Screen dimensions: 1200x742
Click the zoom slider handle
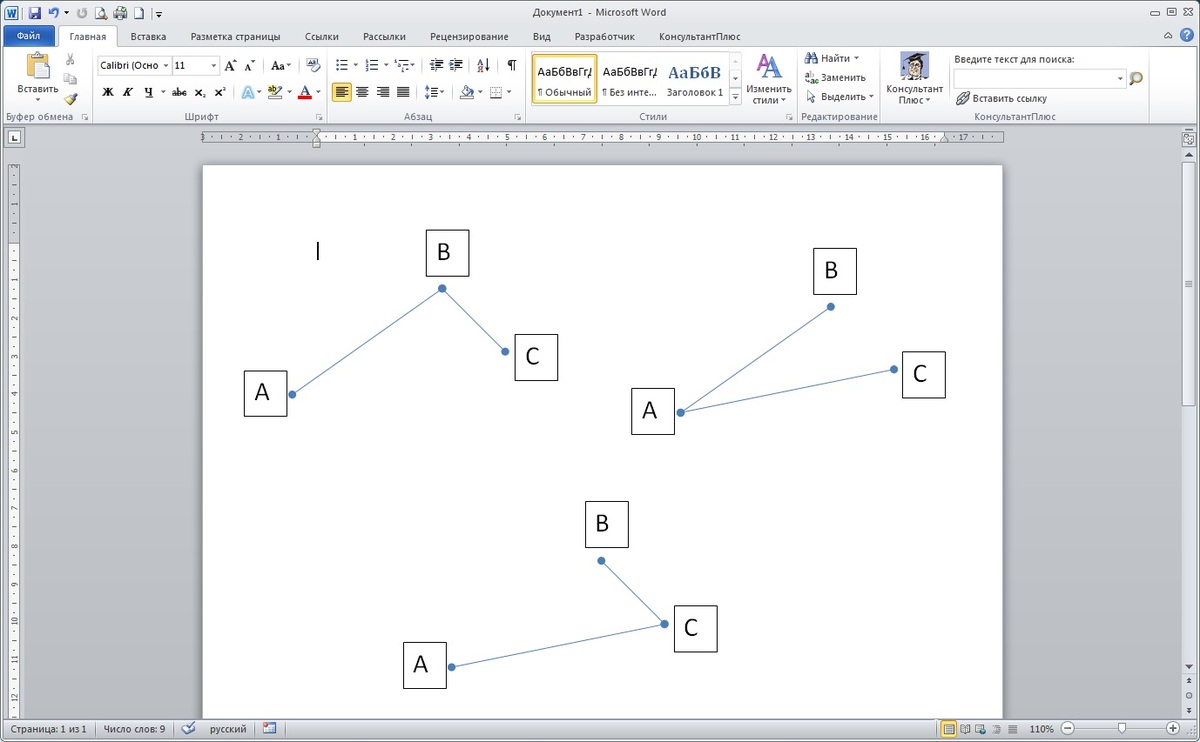(x=1122, y=729)
